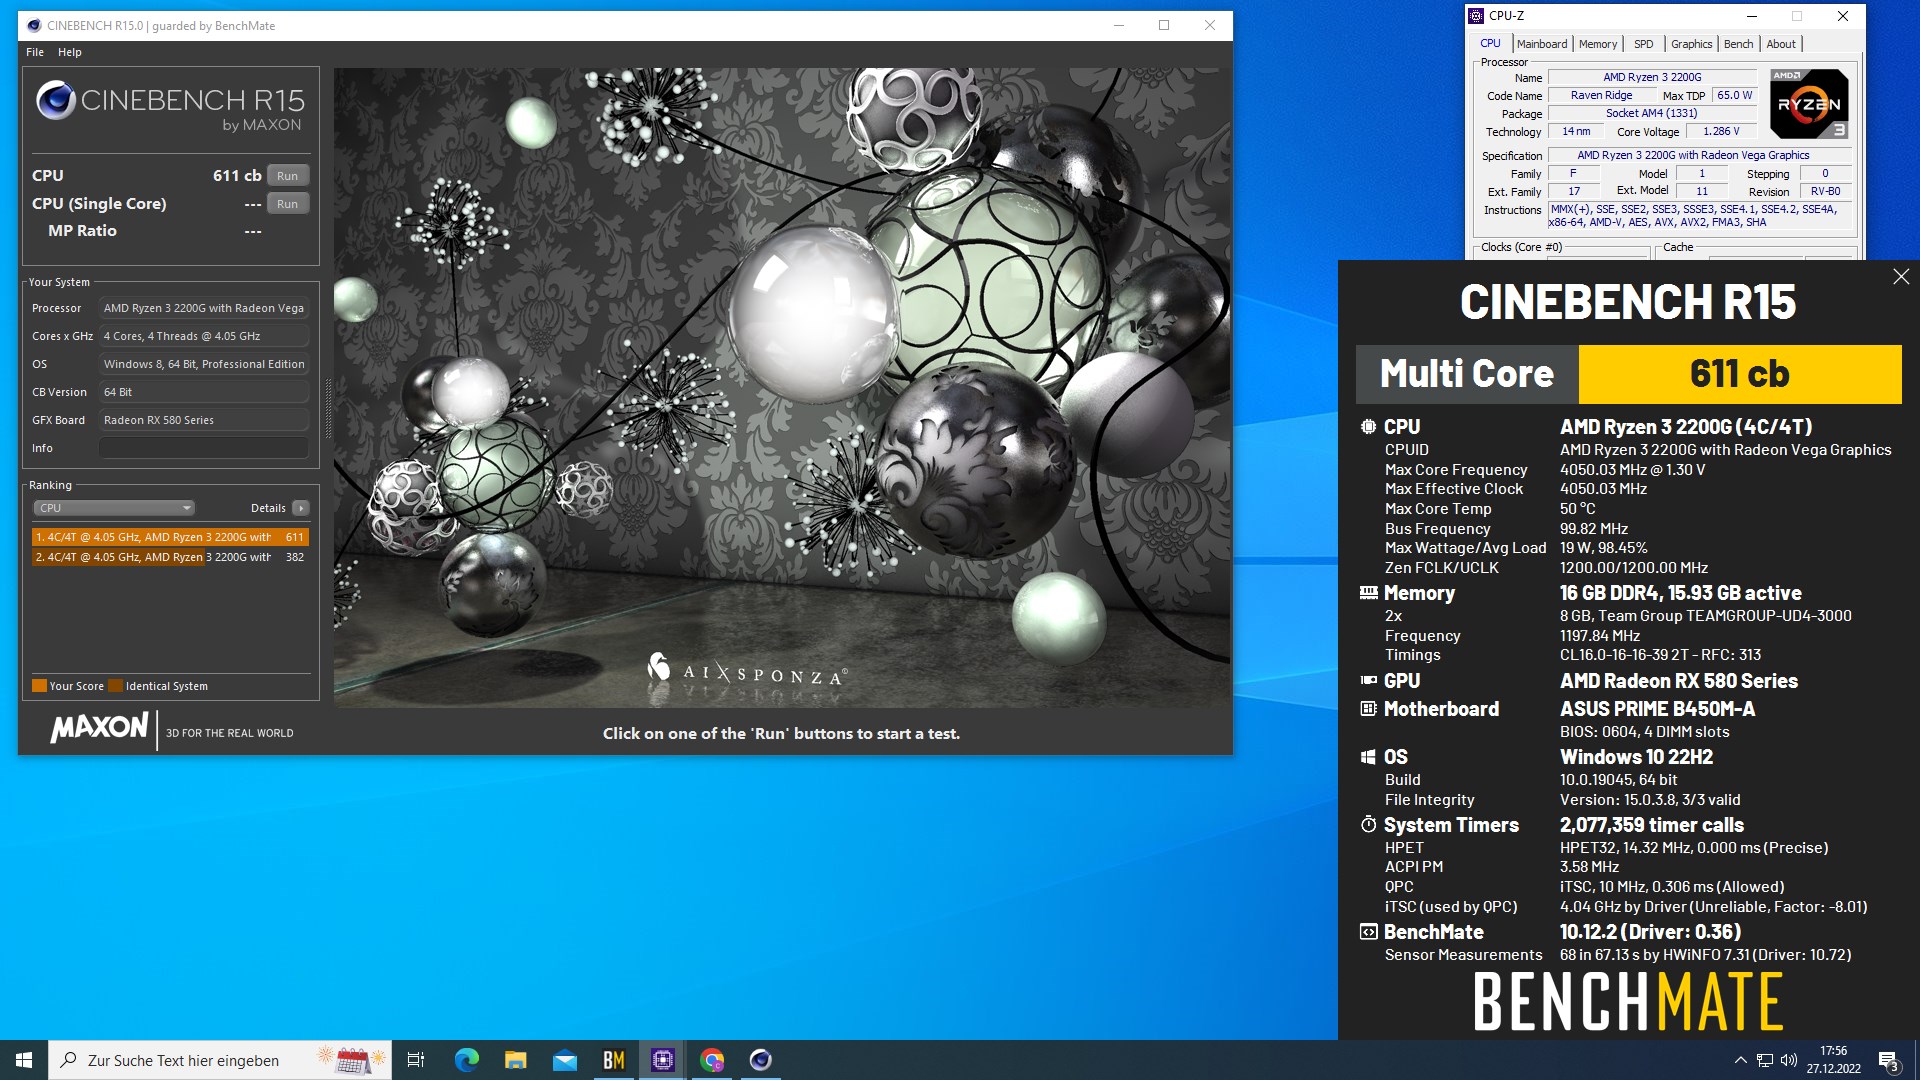Click the panel resize grip handle
This screenshot has height=1080, width=1920.
click(x=327, y=408)
